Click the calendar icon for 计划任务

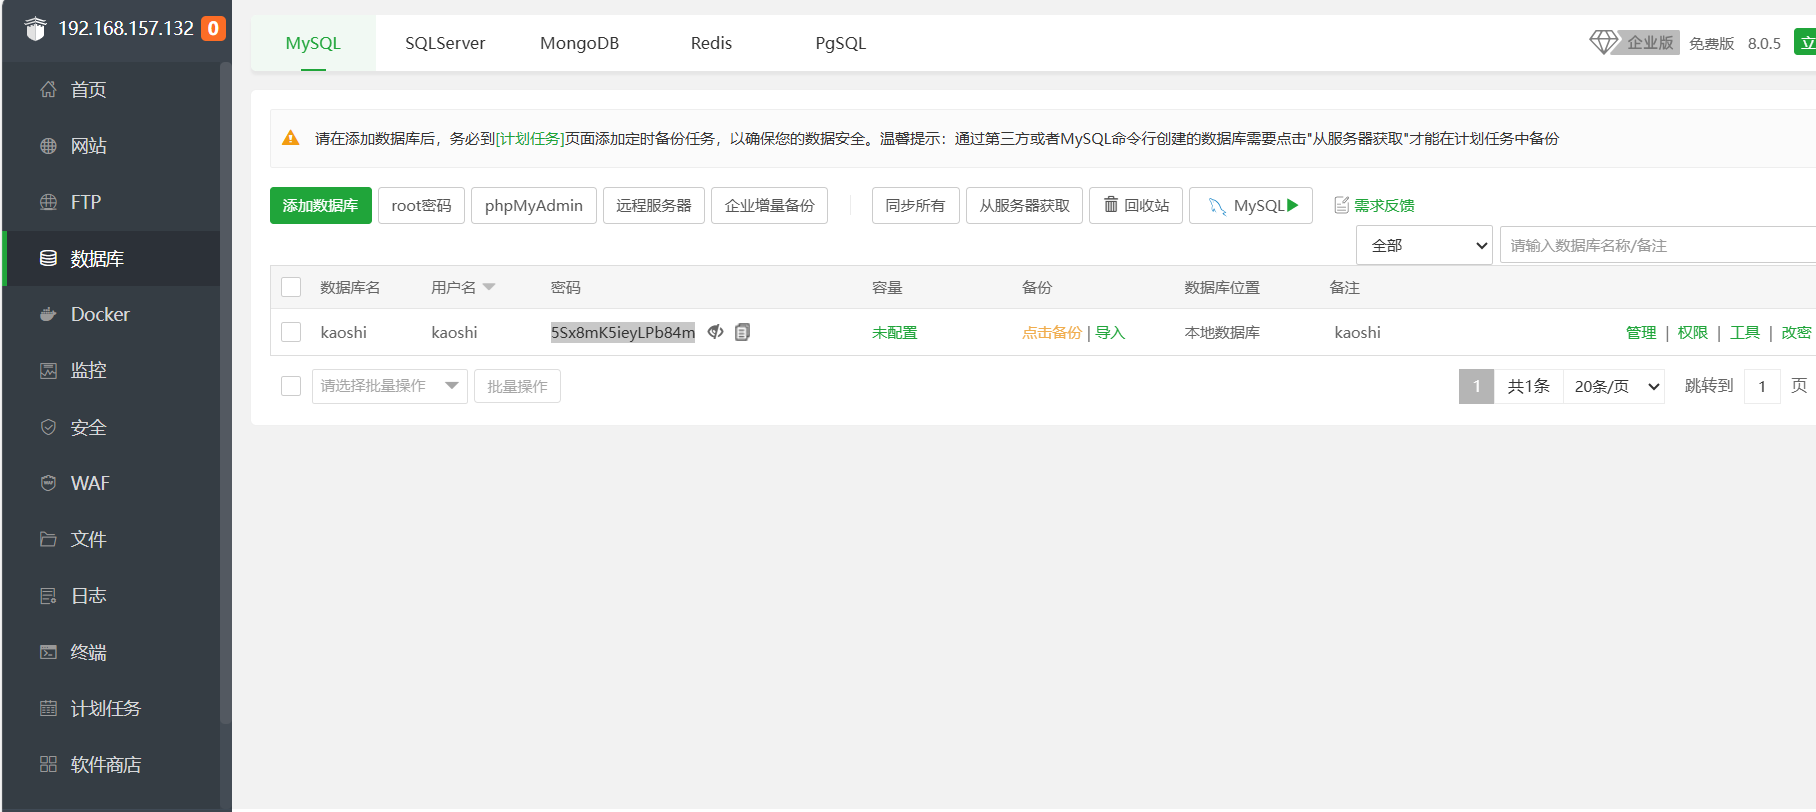tap(48, 708)
